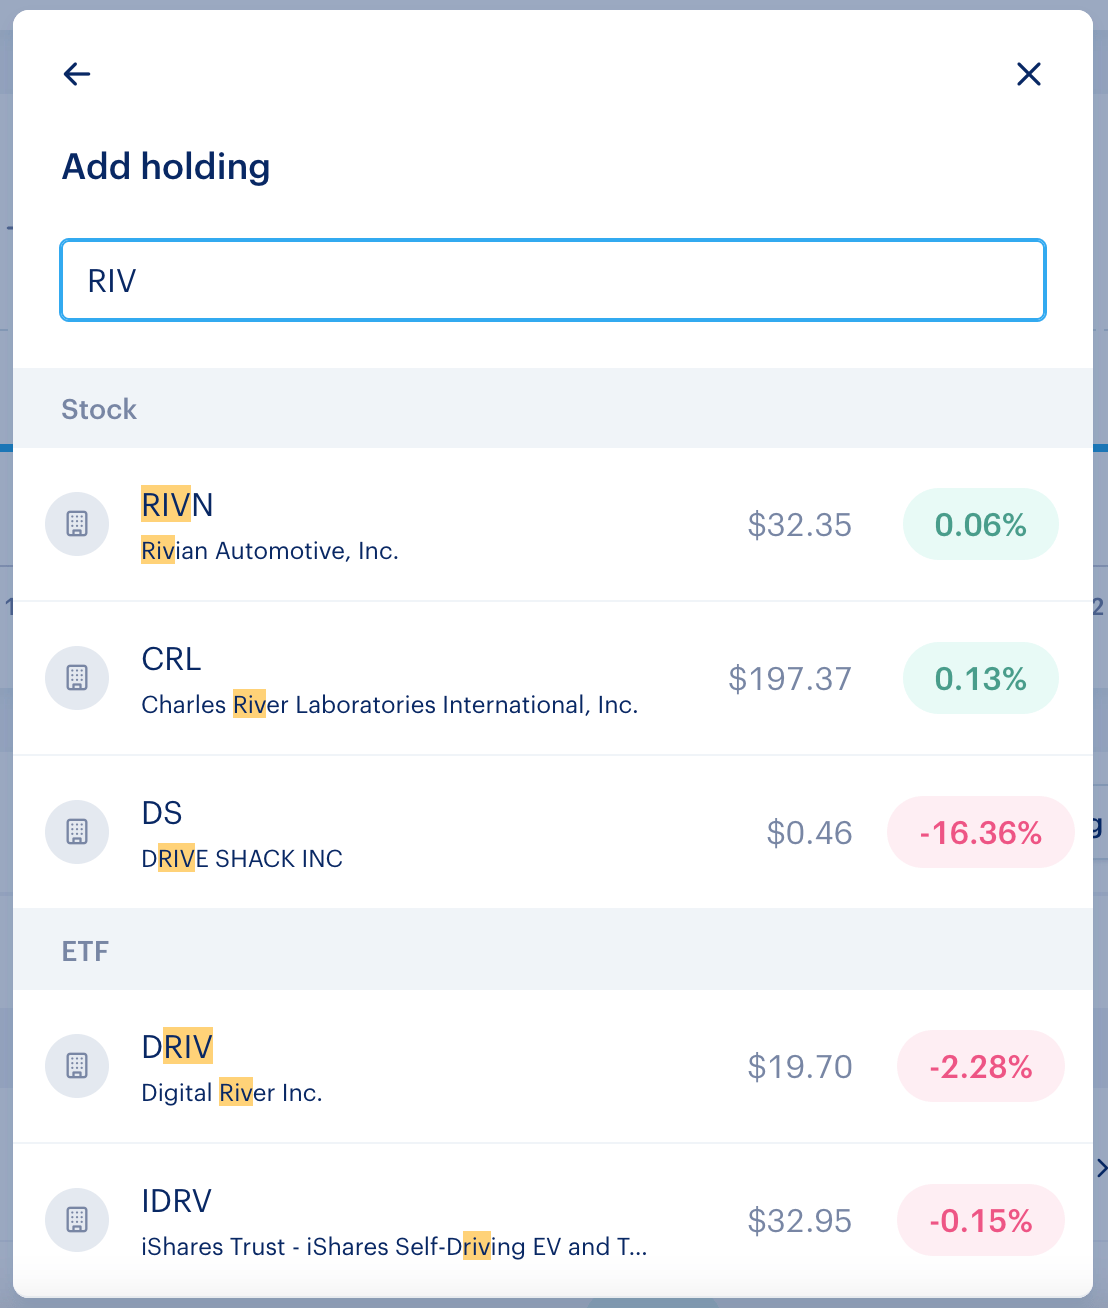Click the building icon beside CRL
The image size is (1108, 1308).
point(77,678)
